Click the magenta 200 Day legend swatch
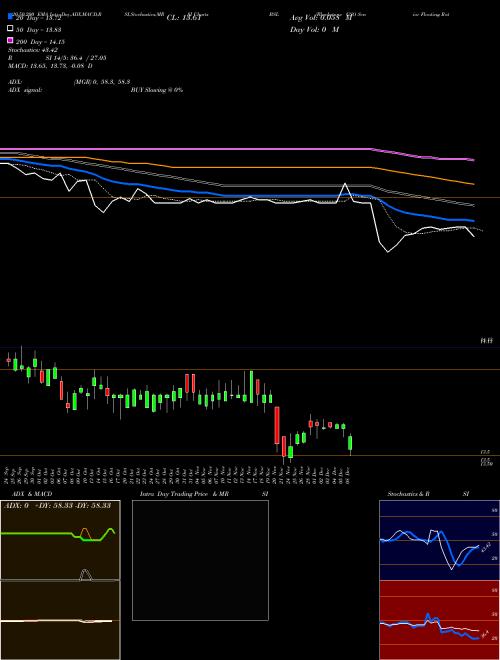The width and height of the screenshot is (500, 660). [10, 40]
